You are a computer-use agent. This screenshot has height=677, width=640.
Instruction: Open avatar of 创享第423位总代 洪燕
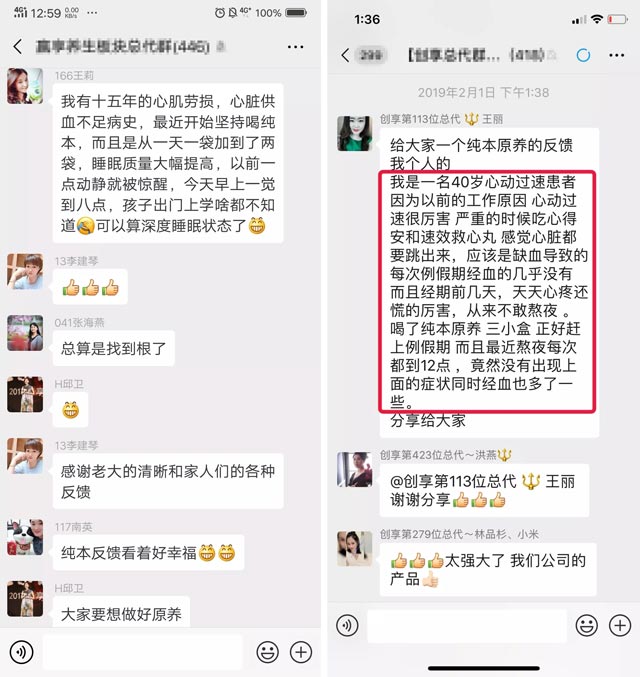click(x=355, y=469)
